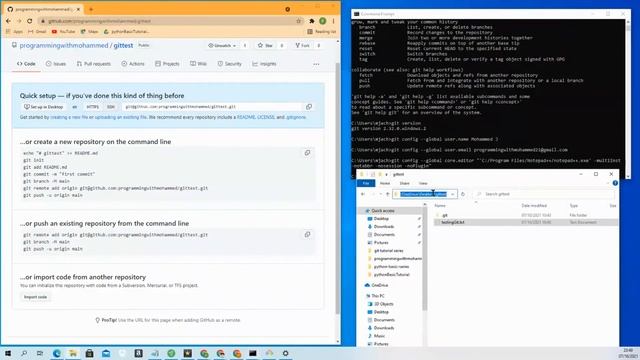This screenshot has height=360, width=640.
Task: Click the Import code button
Action: tap(36, 297)
